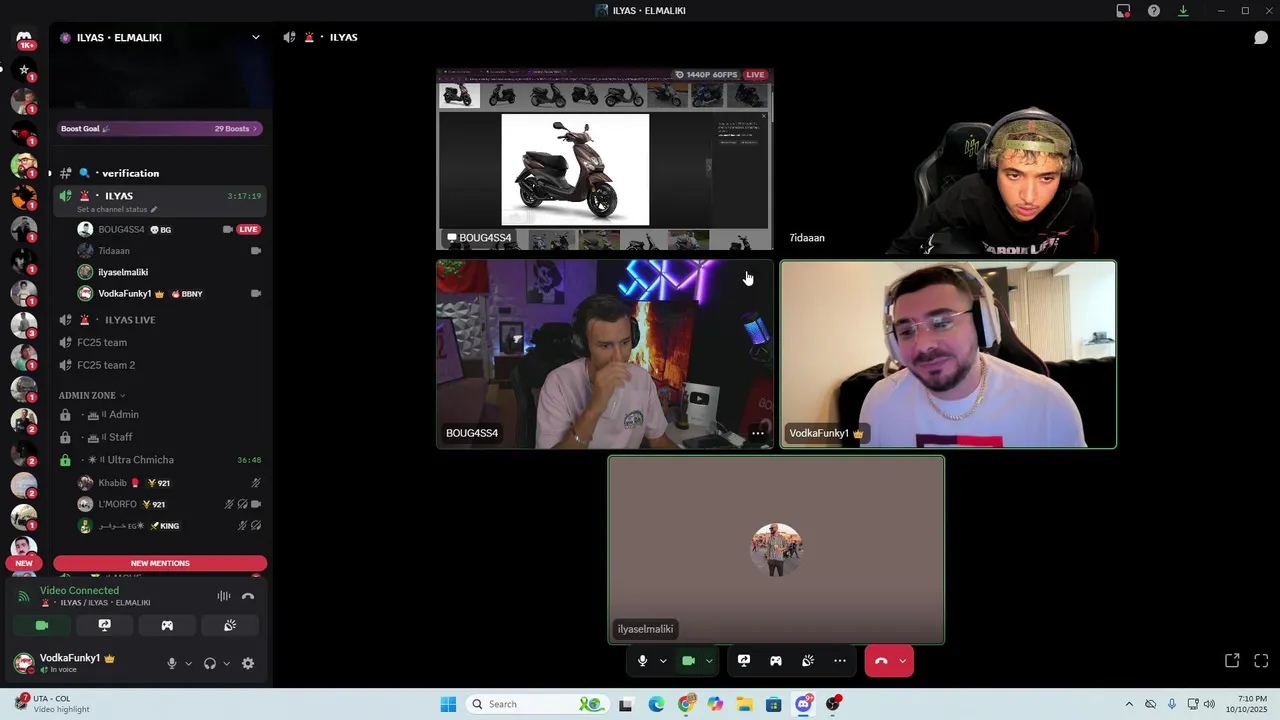This screenshot has height=720, width=1280.
Task: Open locked Admin voice channel
Action: pos(160,415)
